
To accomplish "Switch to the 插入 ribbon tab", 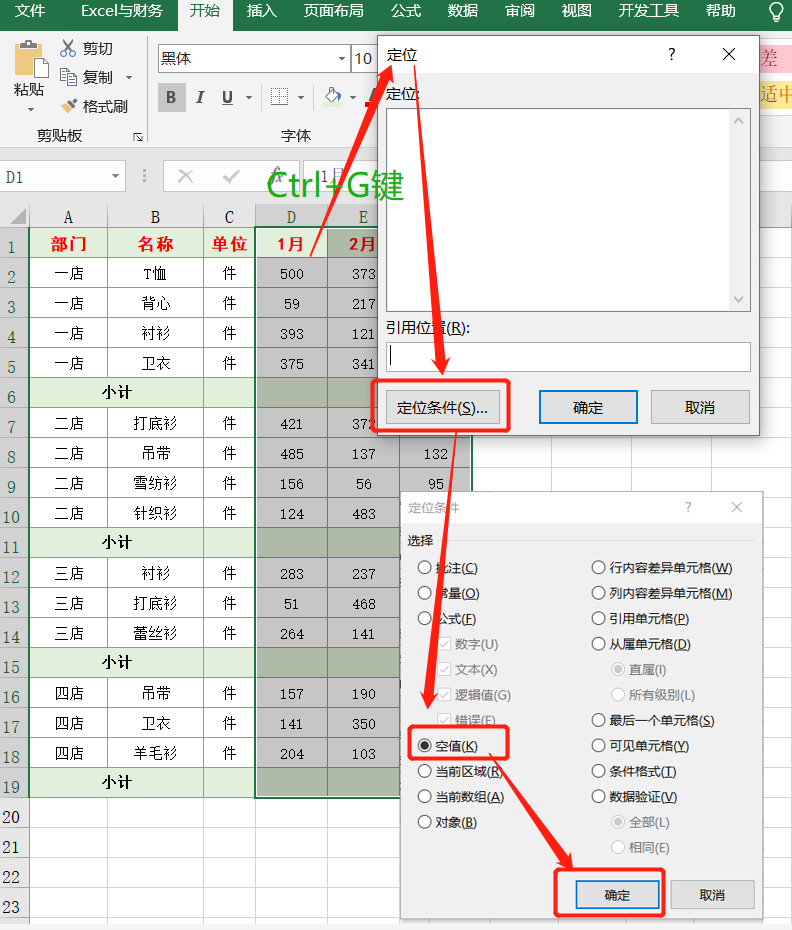I will coord(262,11).
